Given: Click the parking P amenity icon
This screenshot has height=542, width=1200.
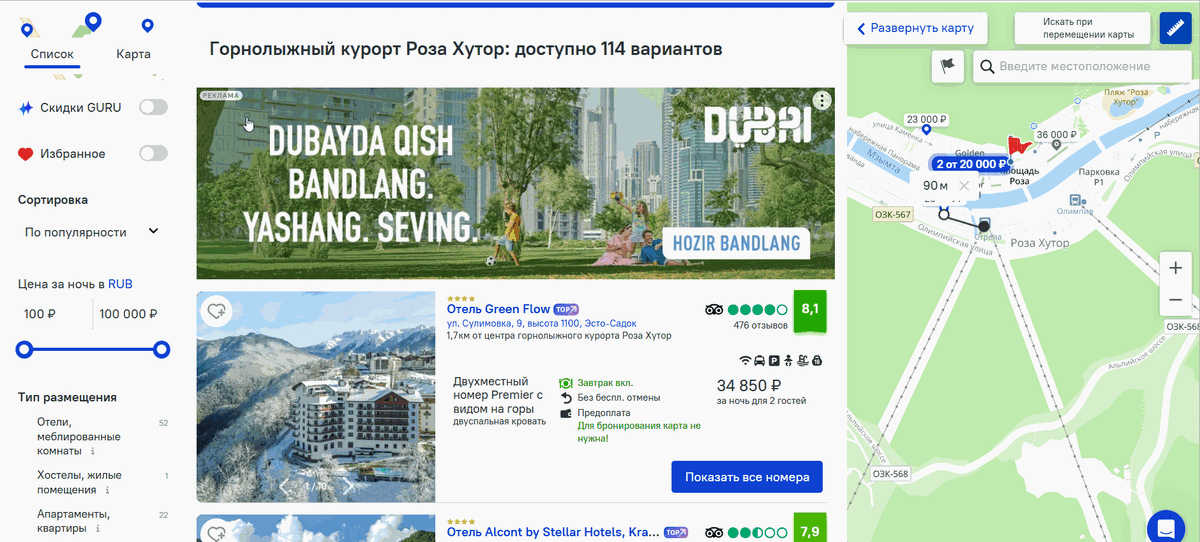Looking at the screenshot, I should [x=774, y=360].
